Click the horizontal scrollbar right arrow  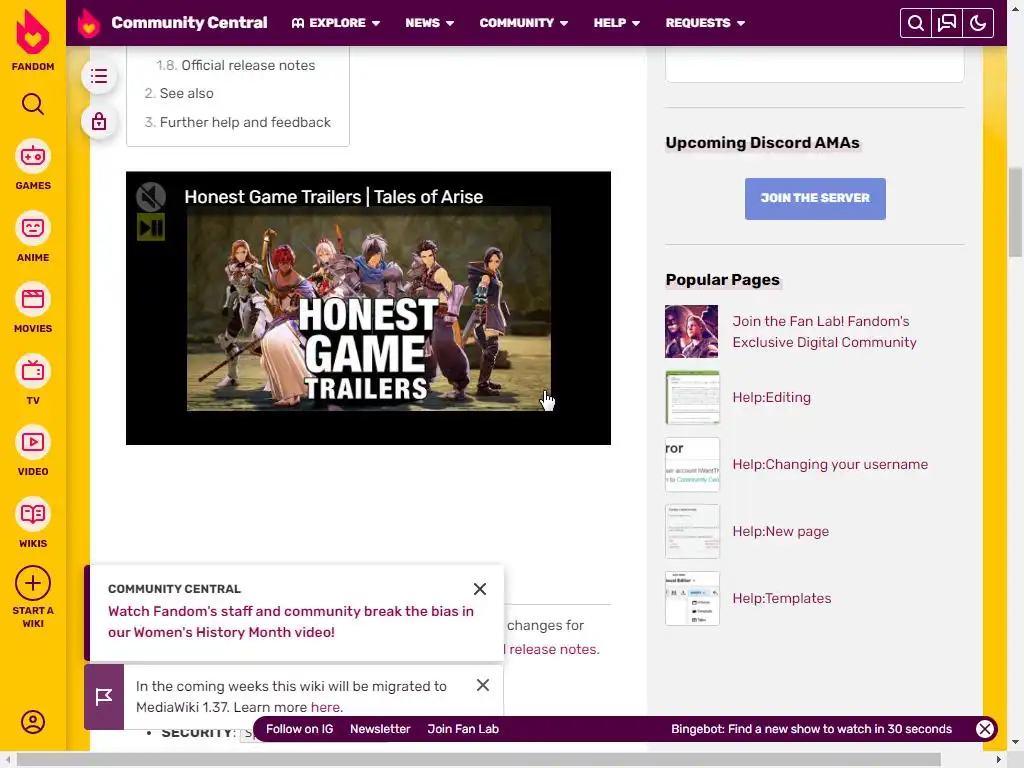(x=998, y=760)
